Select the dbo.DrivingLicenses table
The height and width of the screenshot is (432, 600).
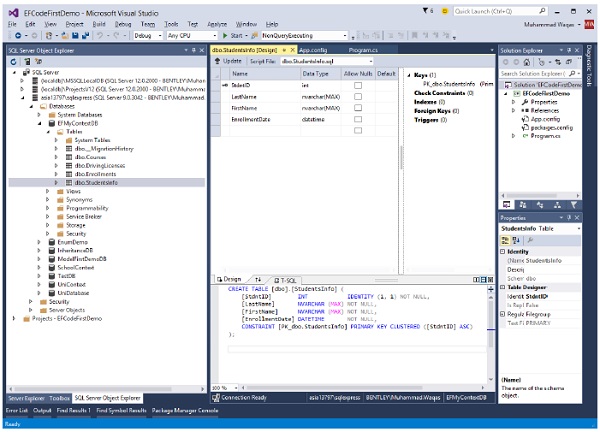99,166
